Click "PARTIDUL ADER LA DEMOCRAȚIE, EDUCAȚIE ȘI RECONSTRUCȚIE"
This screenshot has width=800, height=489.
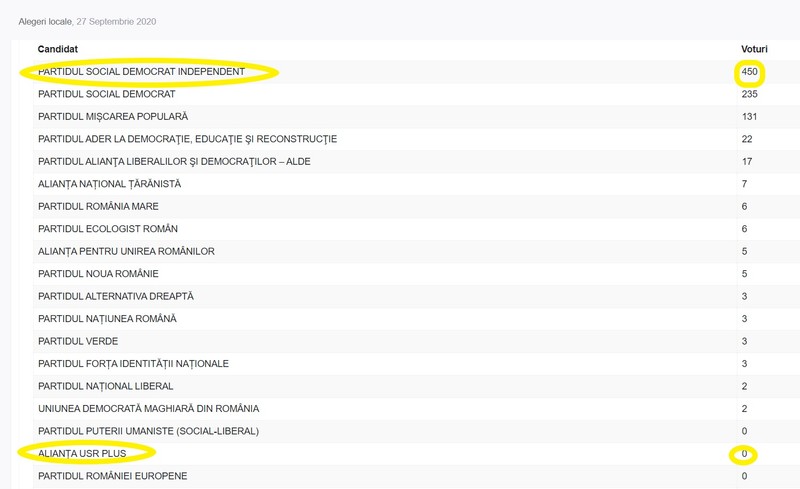tap(187, 139)
